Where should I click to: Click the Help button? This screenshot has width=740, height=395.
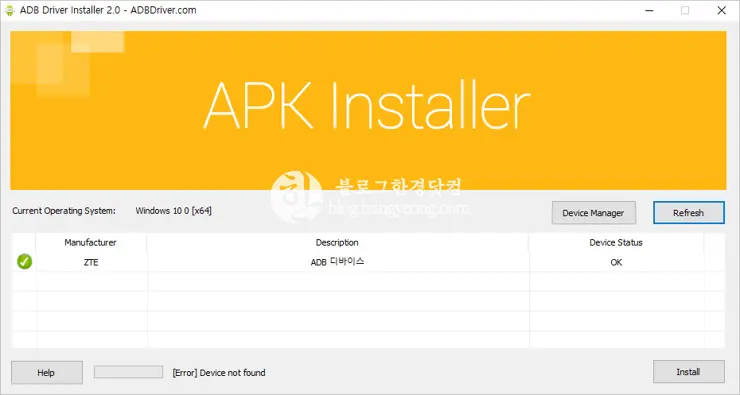tap(47, 373)
